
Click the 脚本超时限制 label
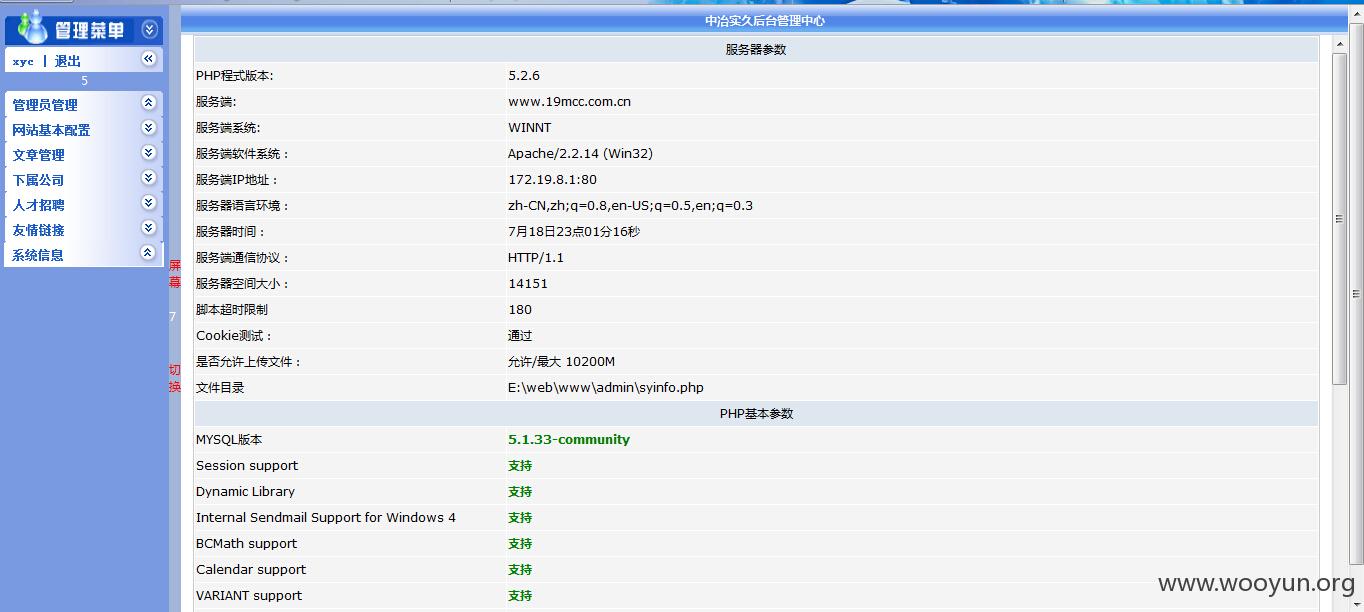232,310
